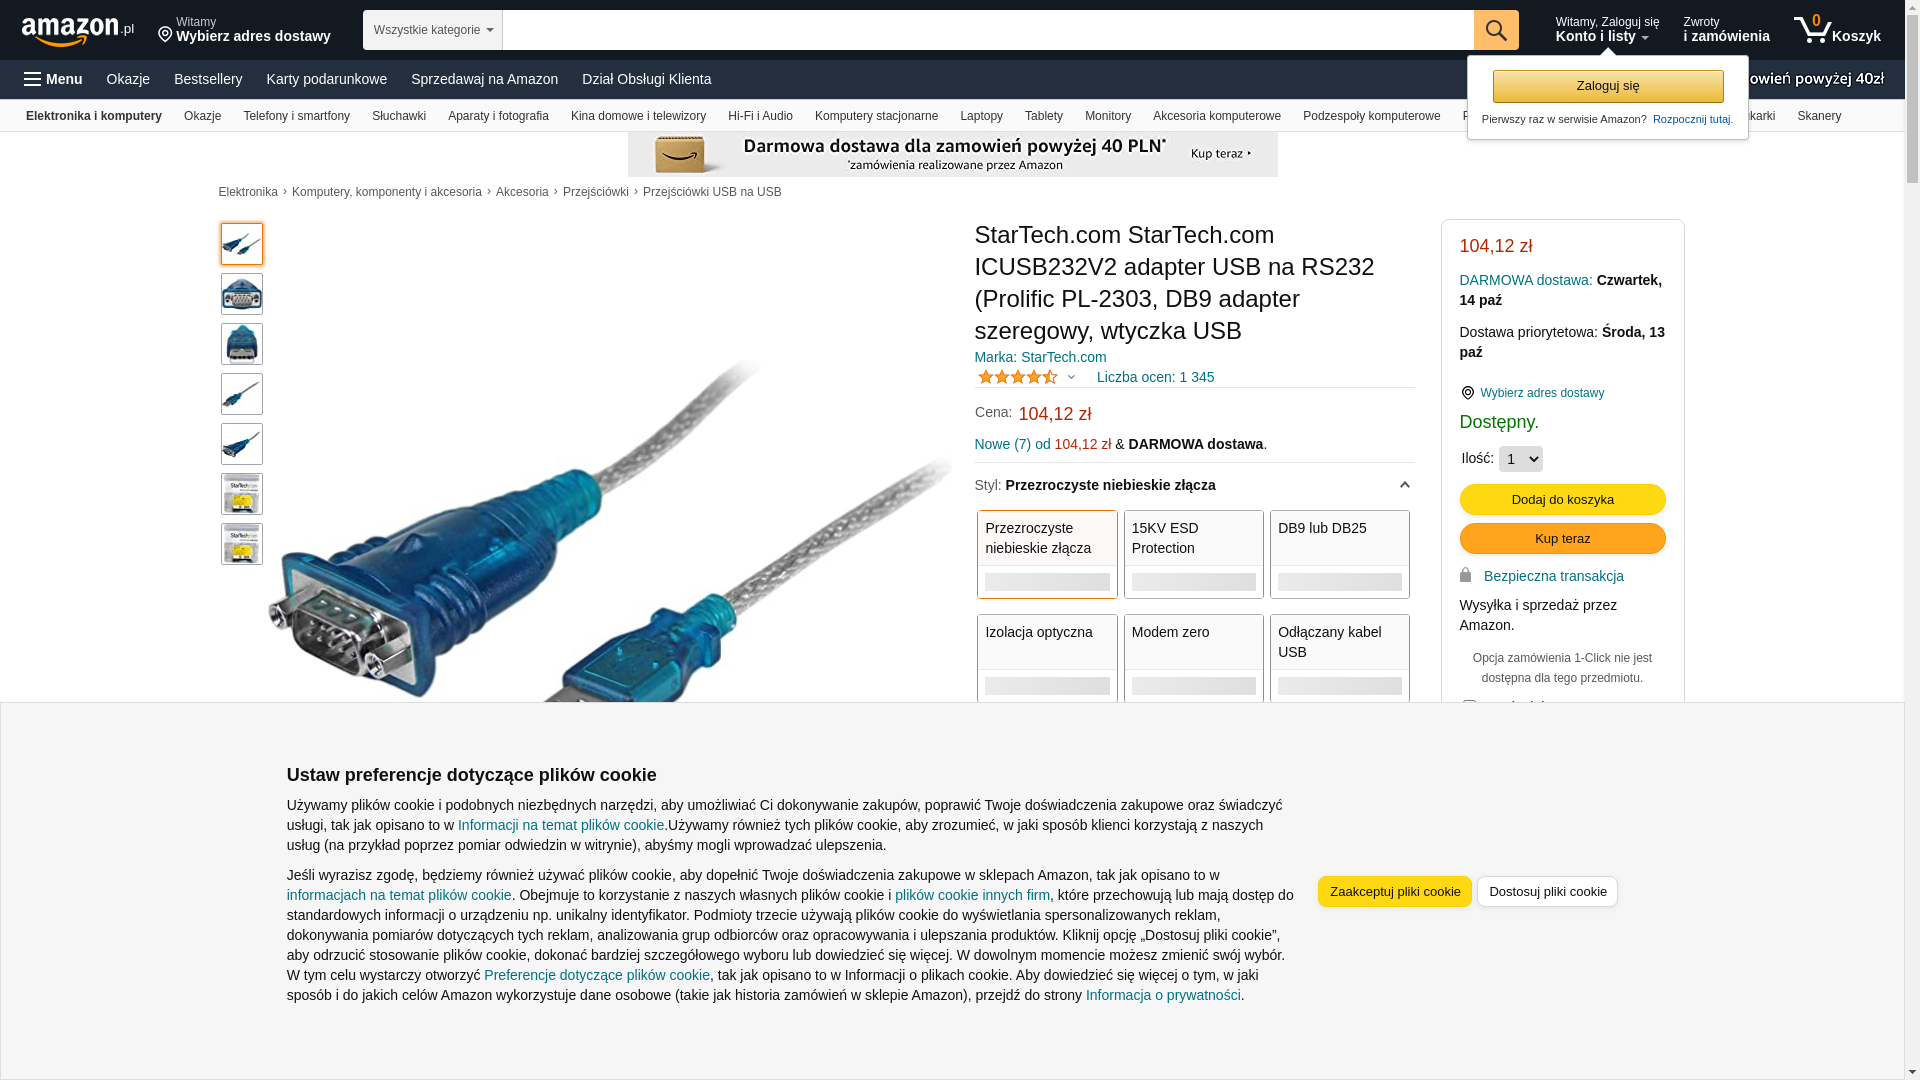This screenshot has width=1920, height=1080.
Task: Choose the DB9 lub DB25 style option
Action: pos(1340,555)
